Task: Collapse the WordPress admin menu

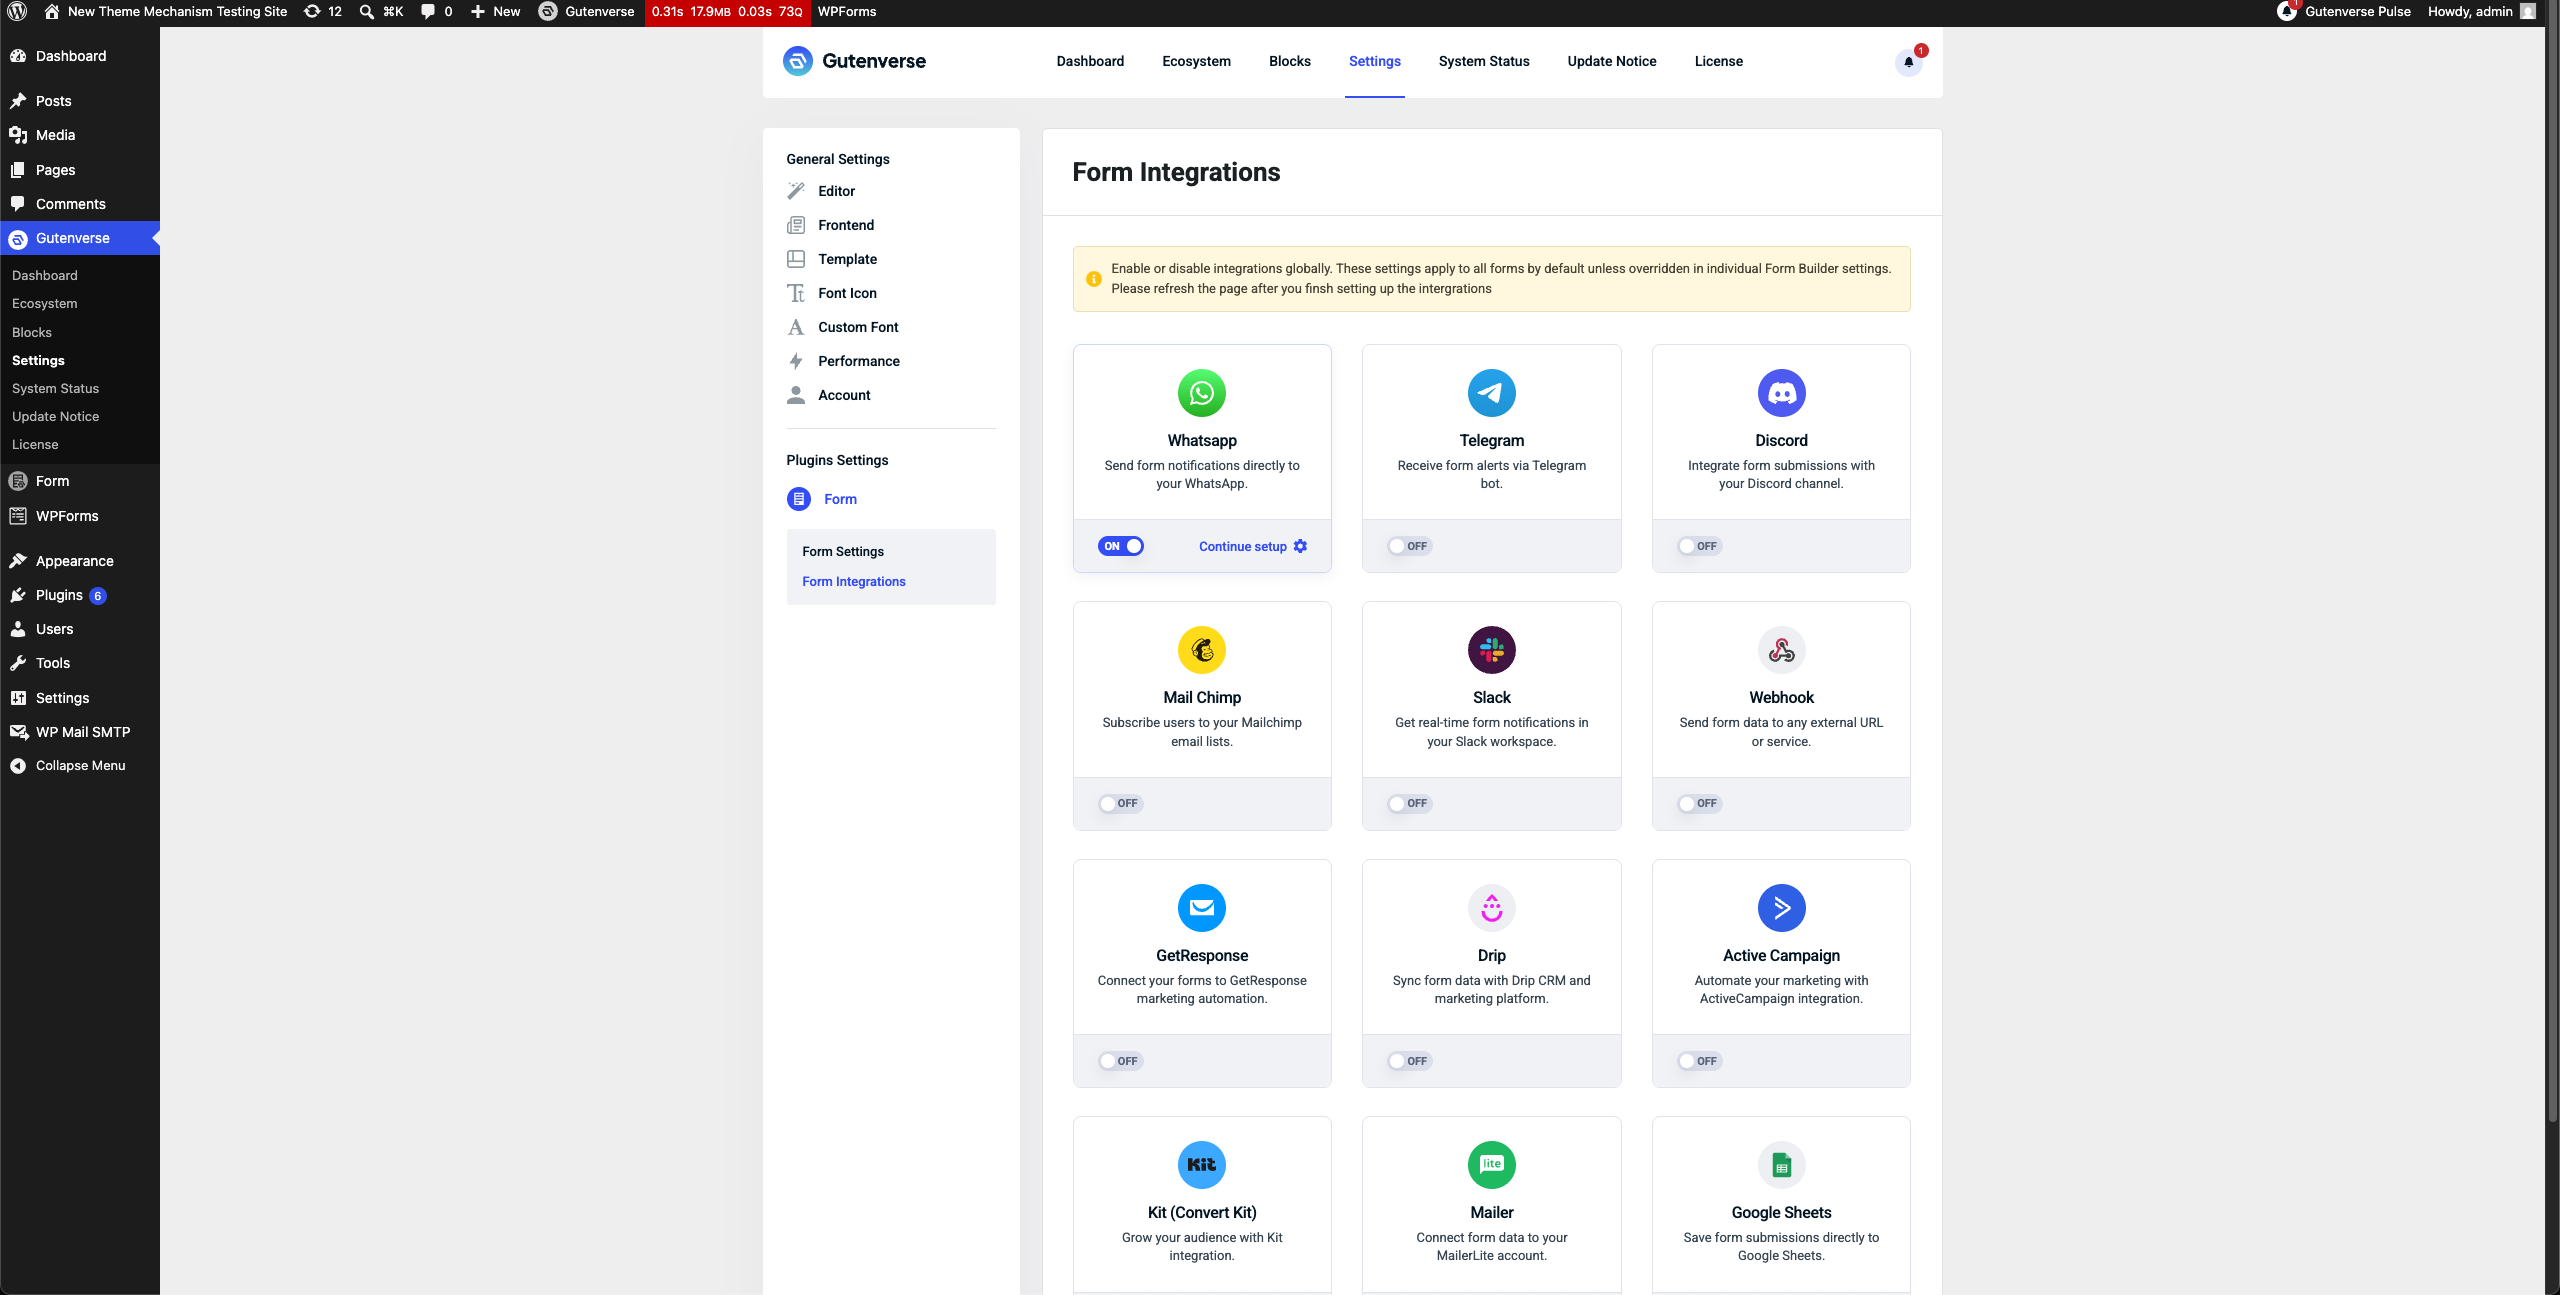Action: coord(80,766)
